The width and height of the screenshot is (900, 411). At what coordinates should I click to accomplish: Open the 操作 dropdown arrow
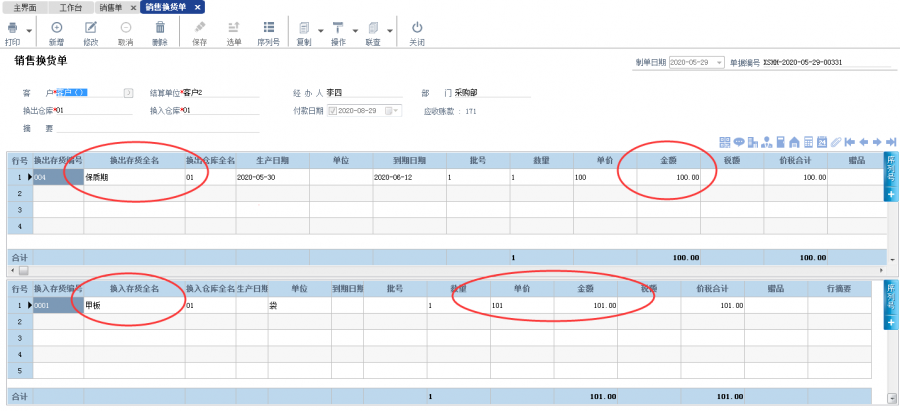[354, 30]
